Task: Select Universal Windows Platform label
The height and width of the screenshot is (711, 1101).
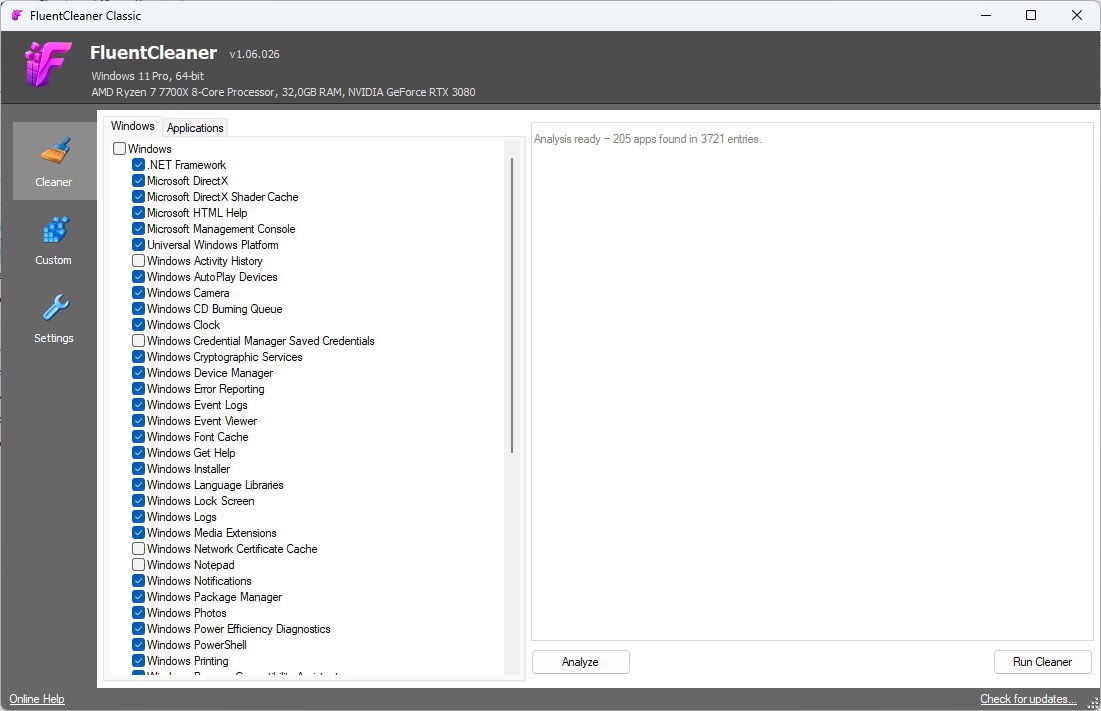Action: (213, 245)
